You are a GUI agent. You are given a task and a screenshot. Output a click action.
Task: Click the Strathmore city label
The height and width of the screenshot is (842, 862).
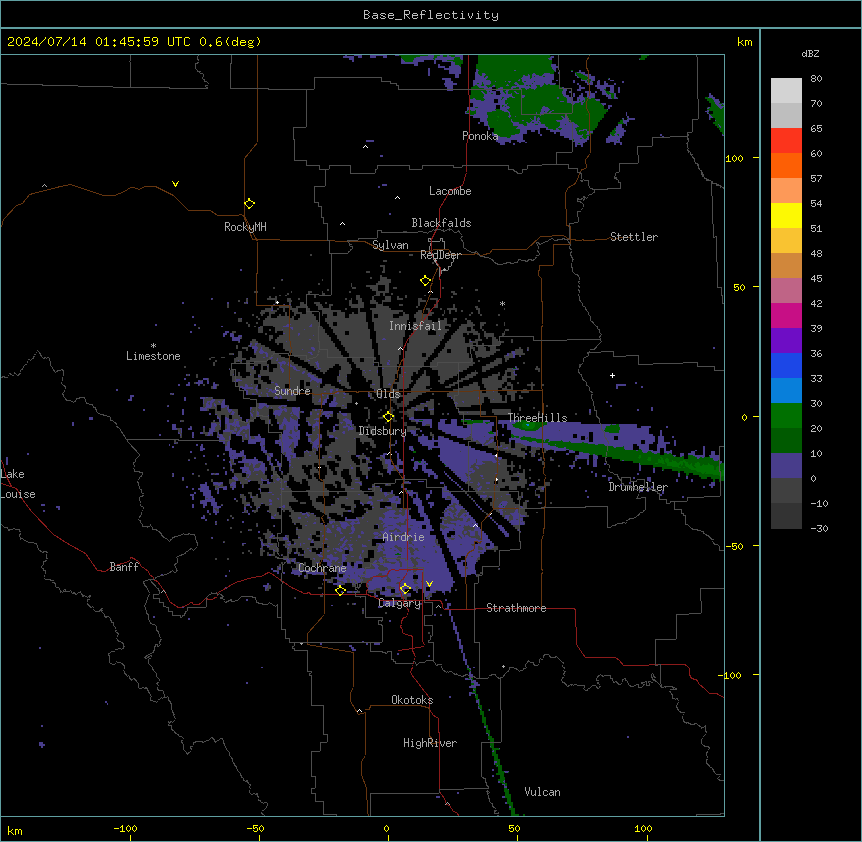click(x=516, y=608)
